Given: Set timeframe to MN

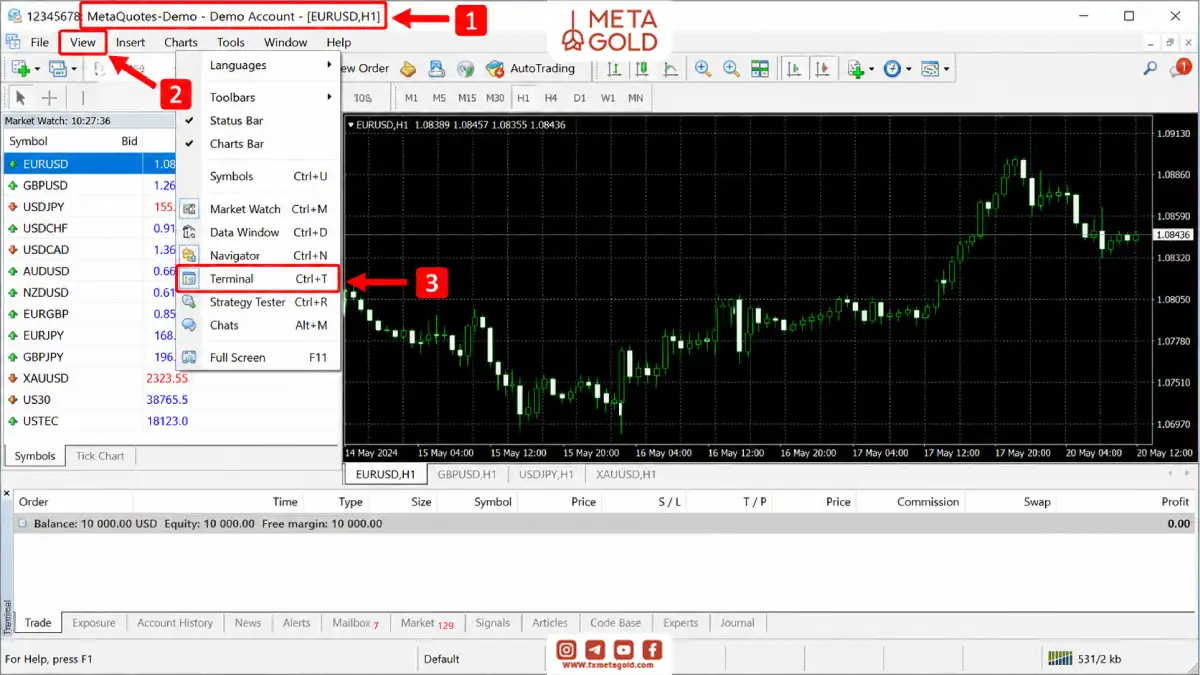Looking at the screenshot, I should pos(636,98).
